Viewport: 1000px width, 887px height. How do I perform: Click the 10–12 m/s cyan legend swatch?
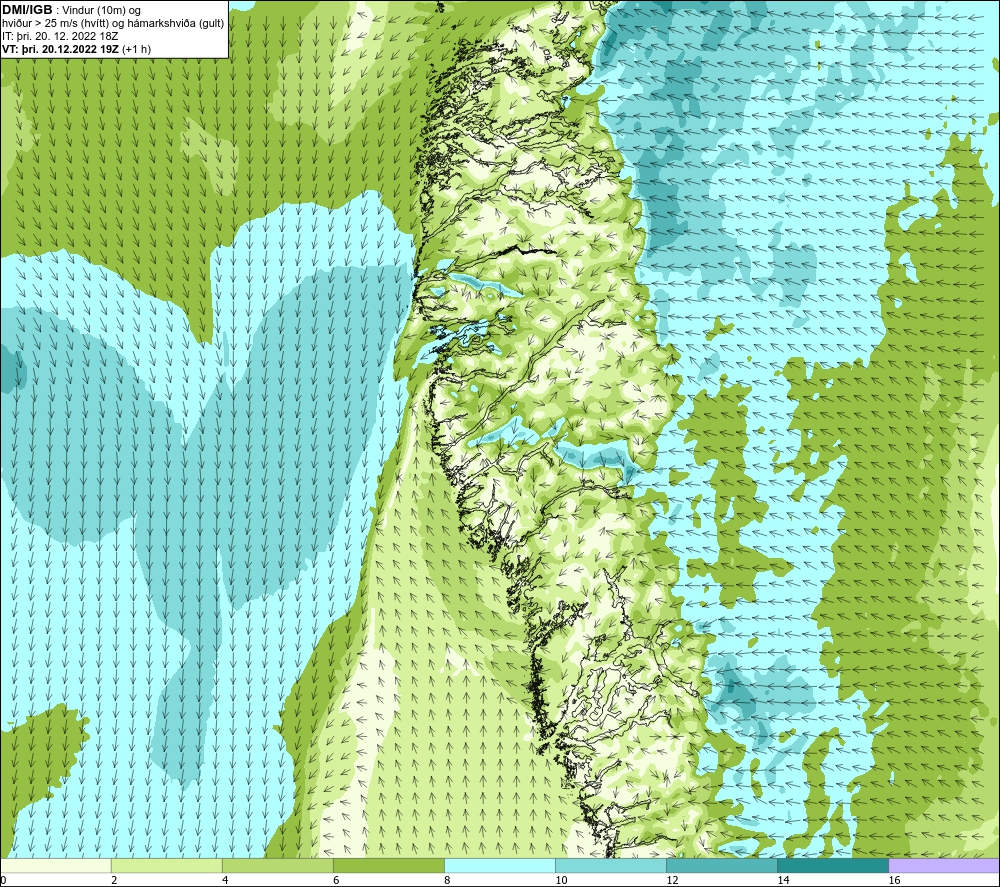[x=611, y=865]
